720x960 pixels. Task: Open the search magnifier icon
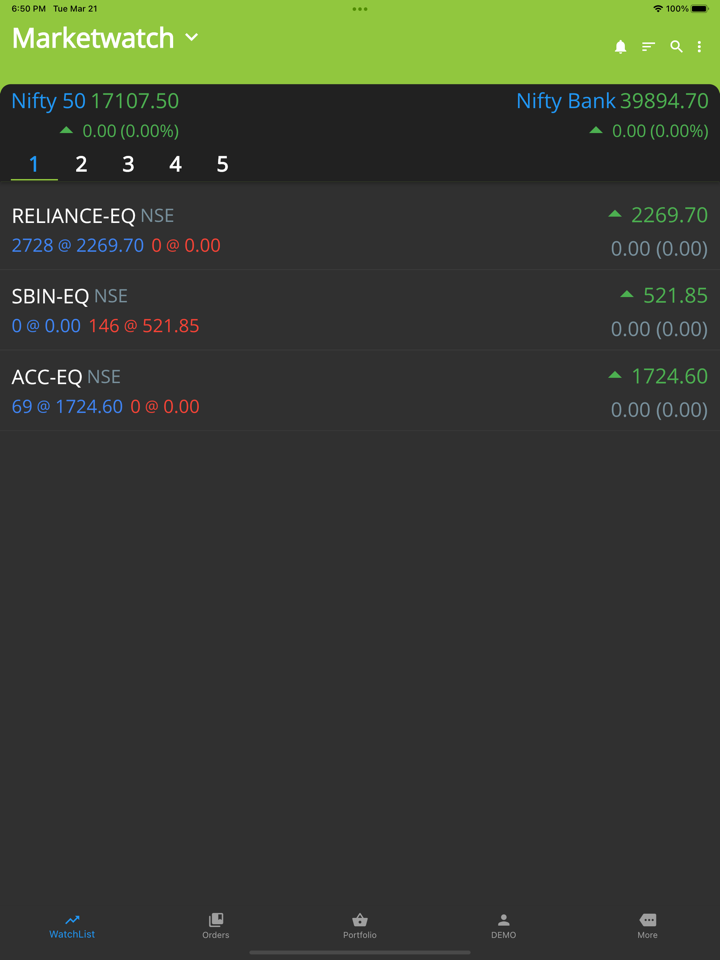pos(676,47)
